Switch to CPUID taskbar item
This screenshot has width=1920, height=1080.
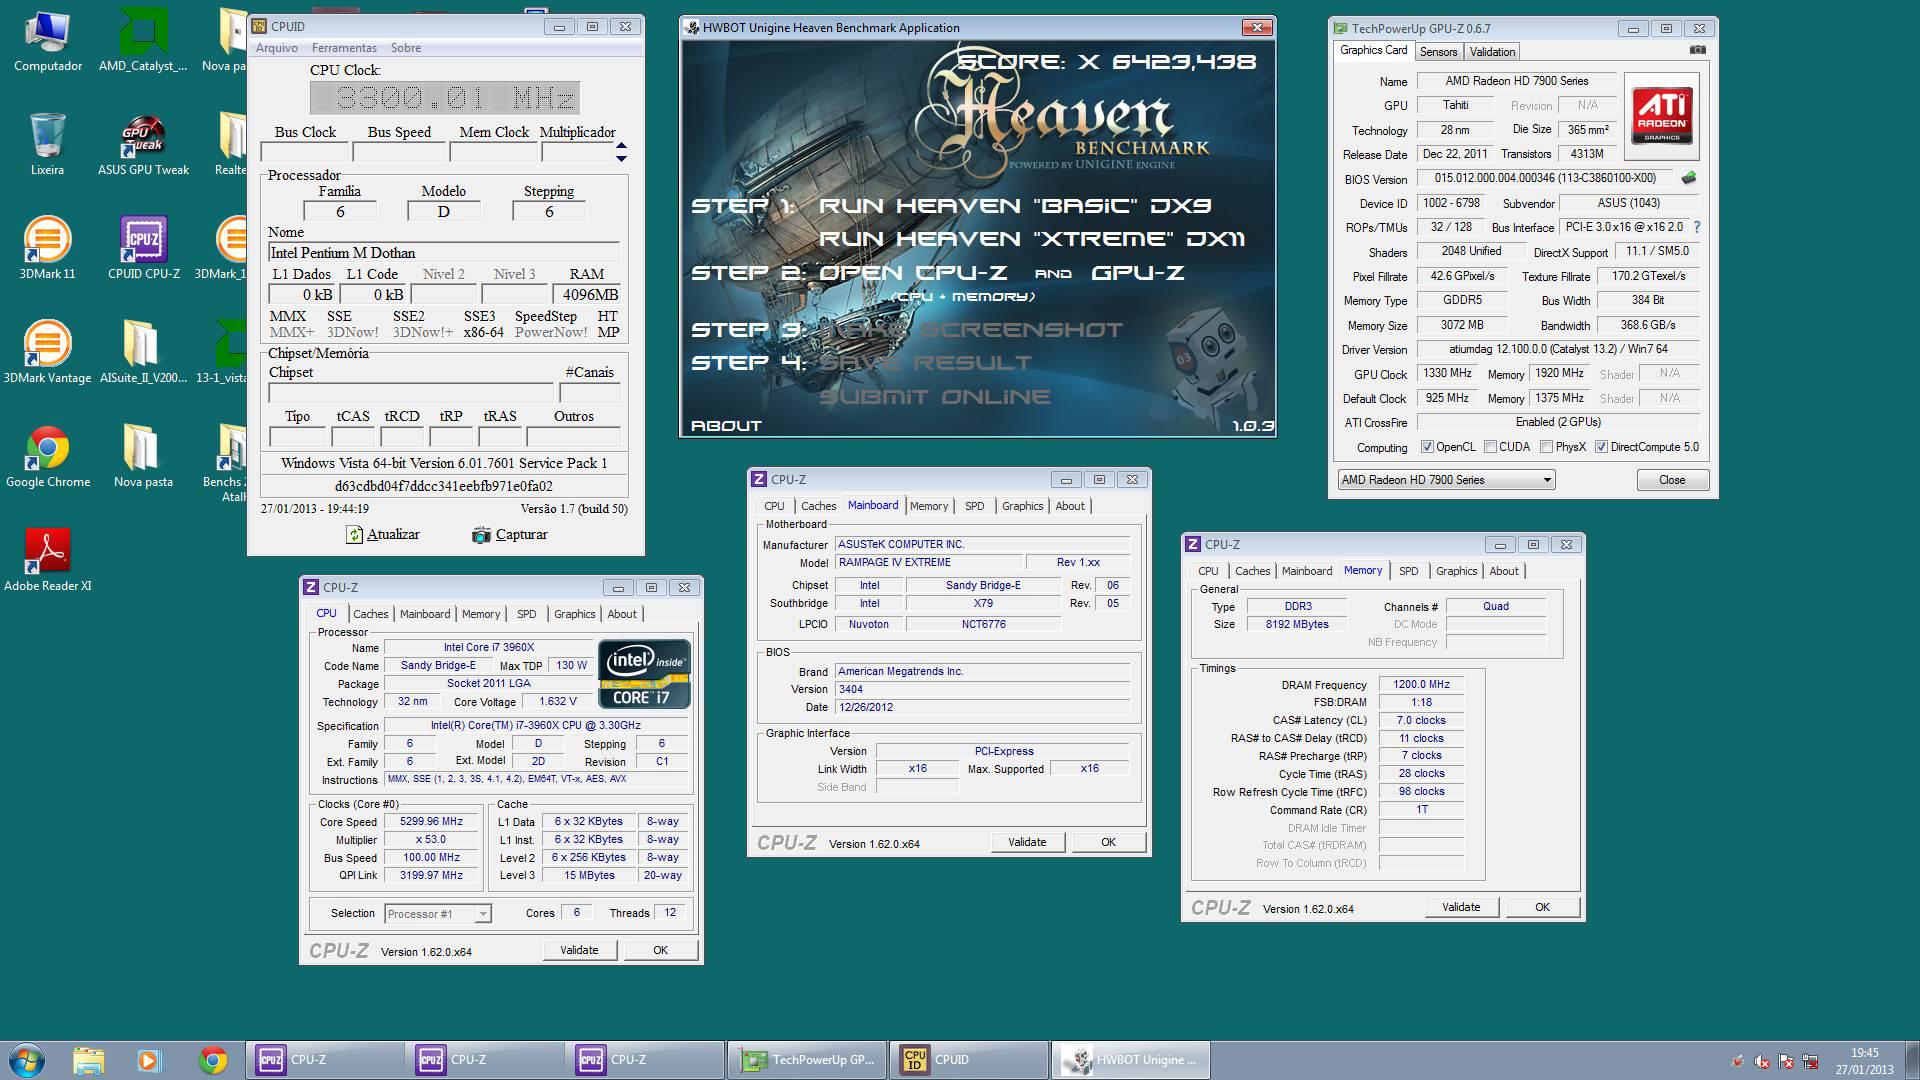point(968,1060)
